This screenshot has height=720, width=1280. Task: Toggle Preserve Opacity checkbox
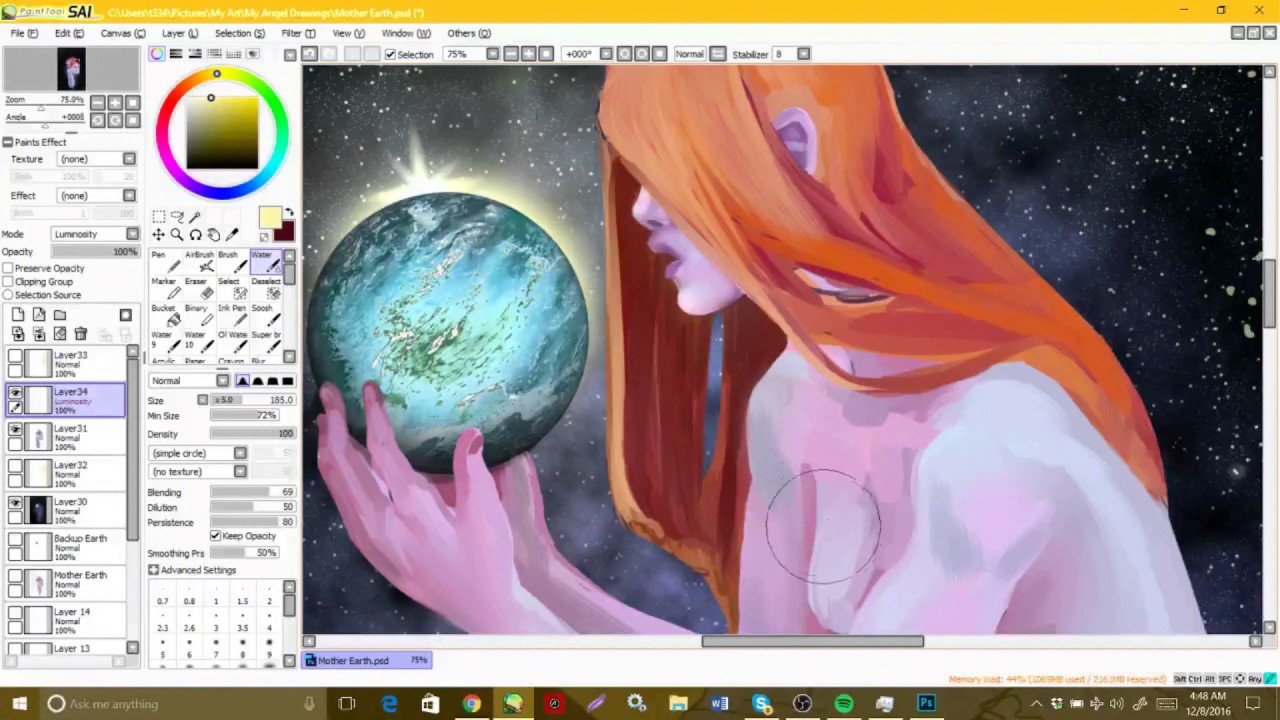point(8,269)
